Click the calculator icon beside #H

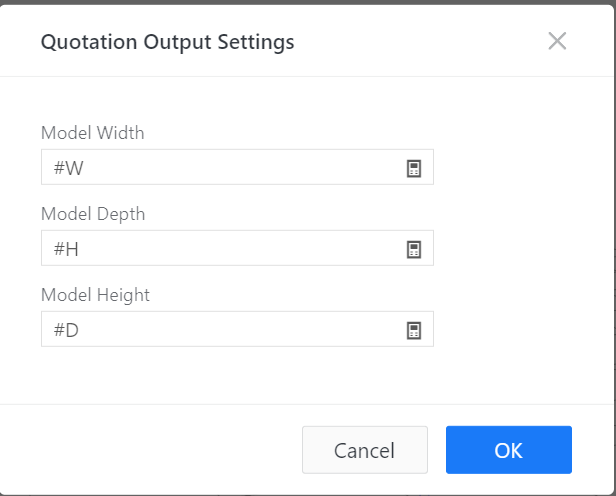click(x=414, y=249)
